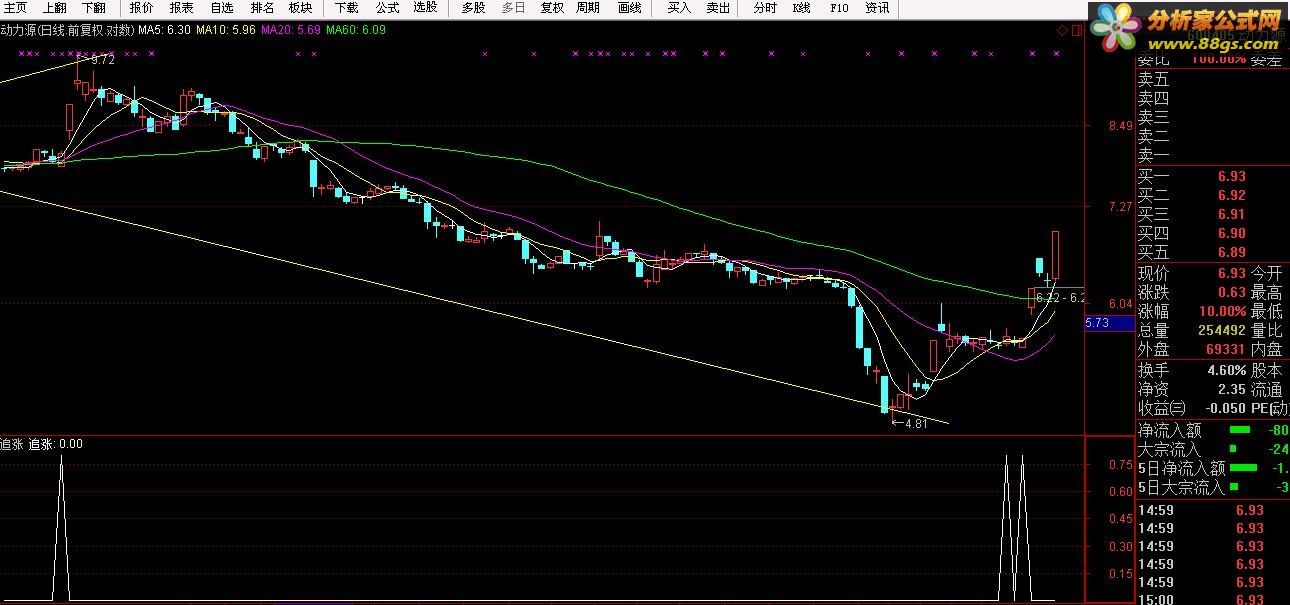Switch to 多日 multi-day view
The height and width of the screenshot is (605, 1290).
click(513, 8)
